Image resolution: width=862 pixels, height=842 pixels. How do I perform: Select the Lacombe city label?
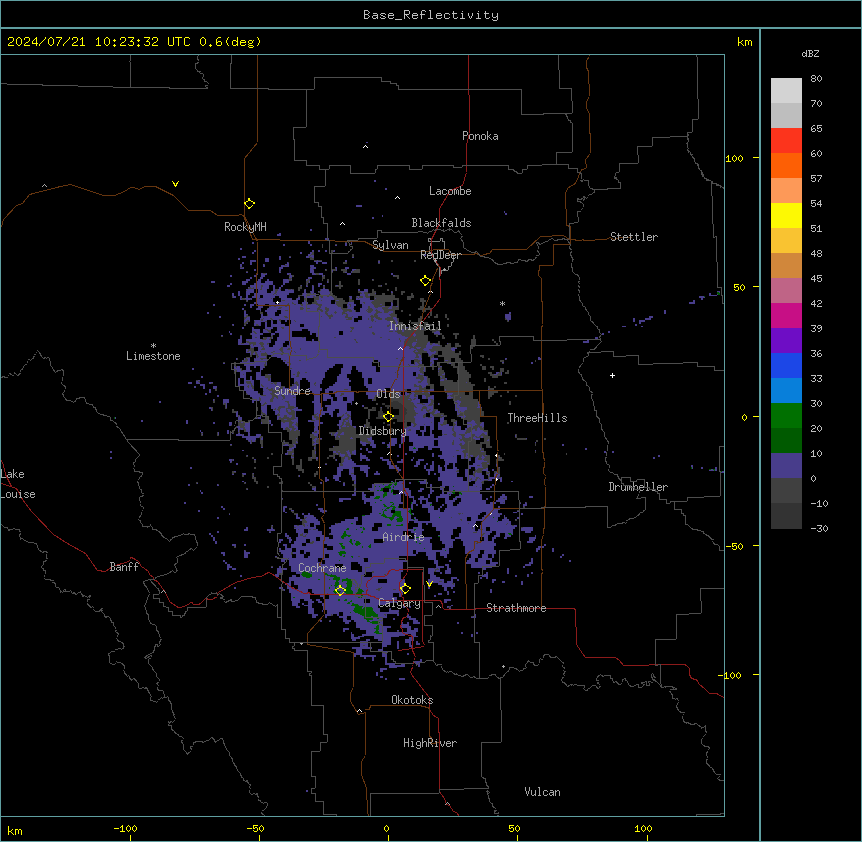pos(450,191)
